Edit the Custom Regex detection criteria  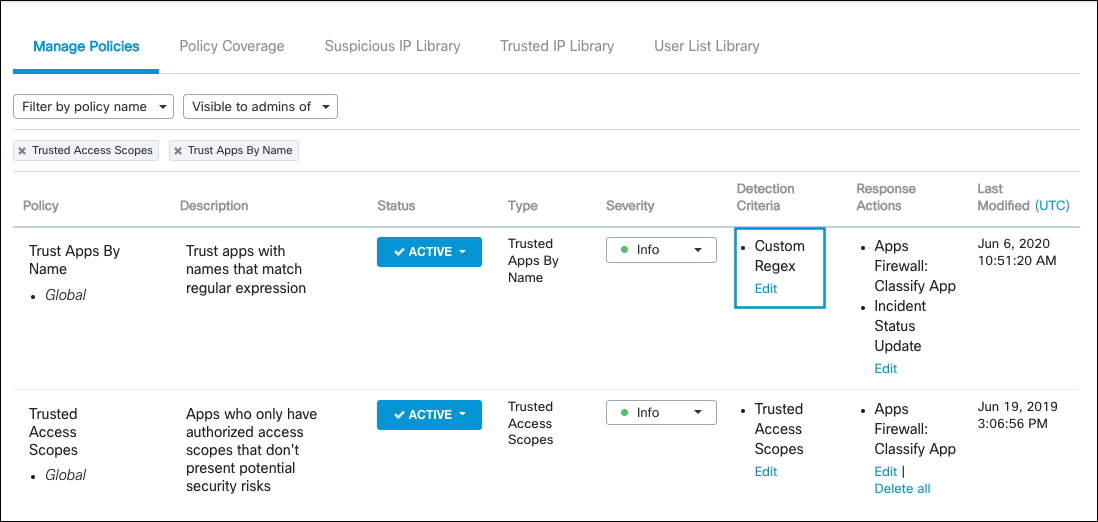click(x=766, y=289)
